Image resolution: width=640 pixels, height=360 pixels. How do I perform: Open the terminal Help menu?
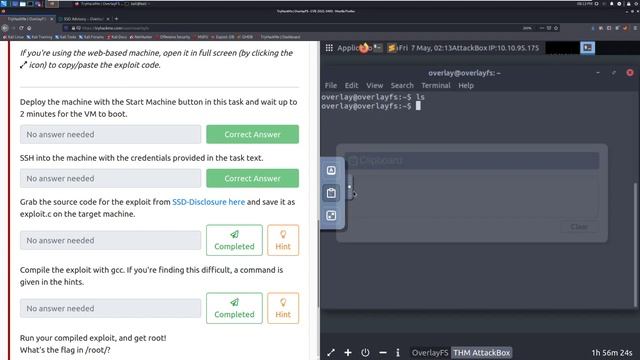coord(466,85)
